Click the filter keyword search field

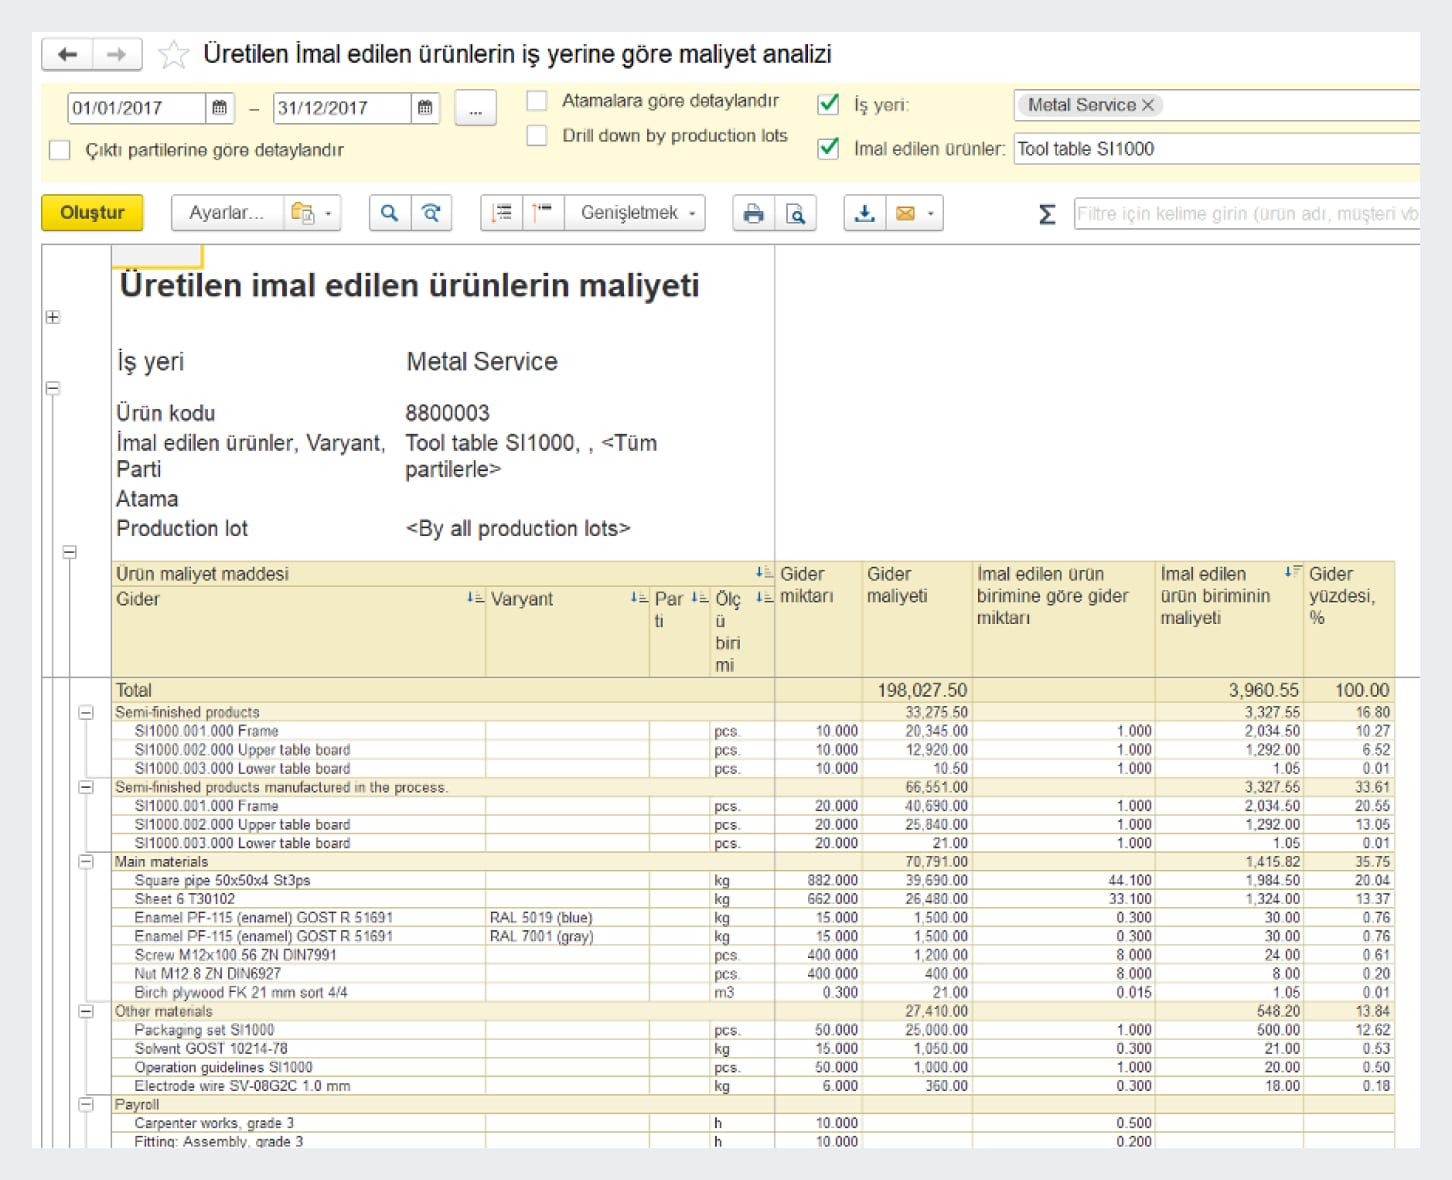(1245, 214)
